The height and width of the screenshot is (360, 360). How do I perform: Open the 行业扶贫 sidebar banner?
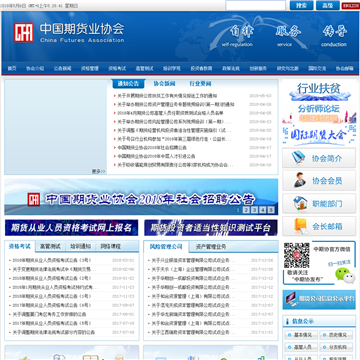(x=319, y=91)
